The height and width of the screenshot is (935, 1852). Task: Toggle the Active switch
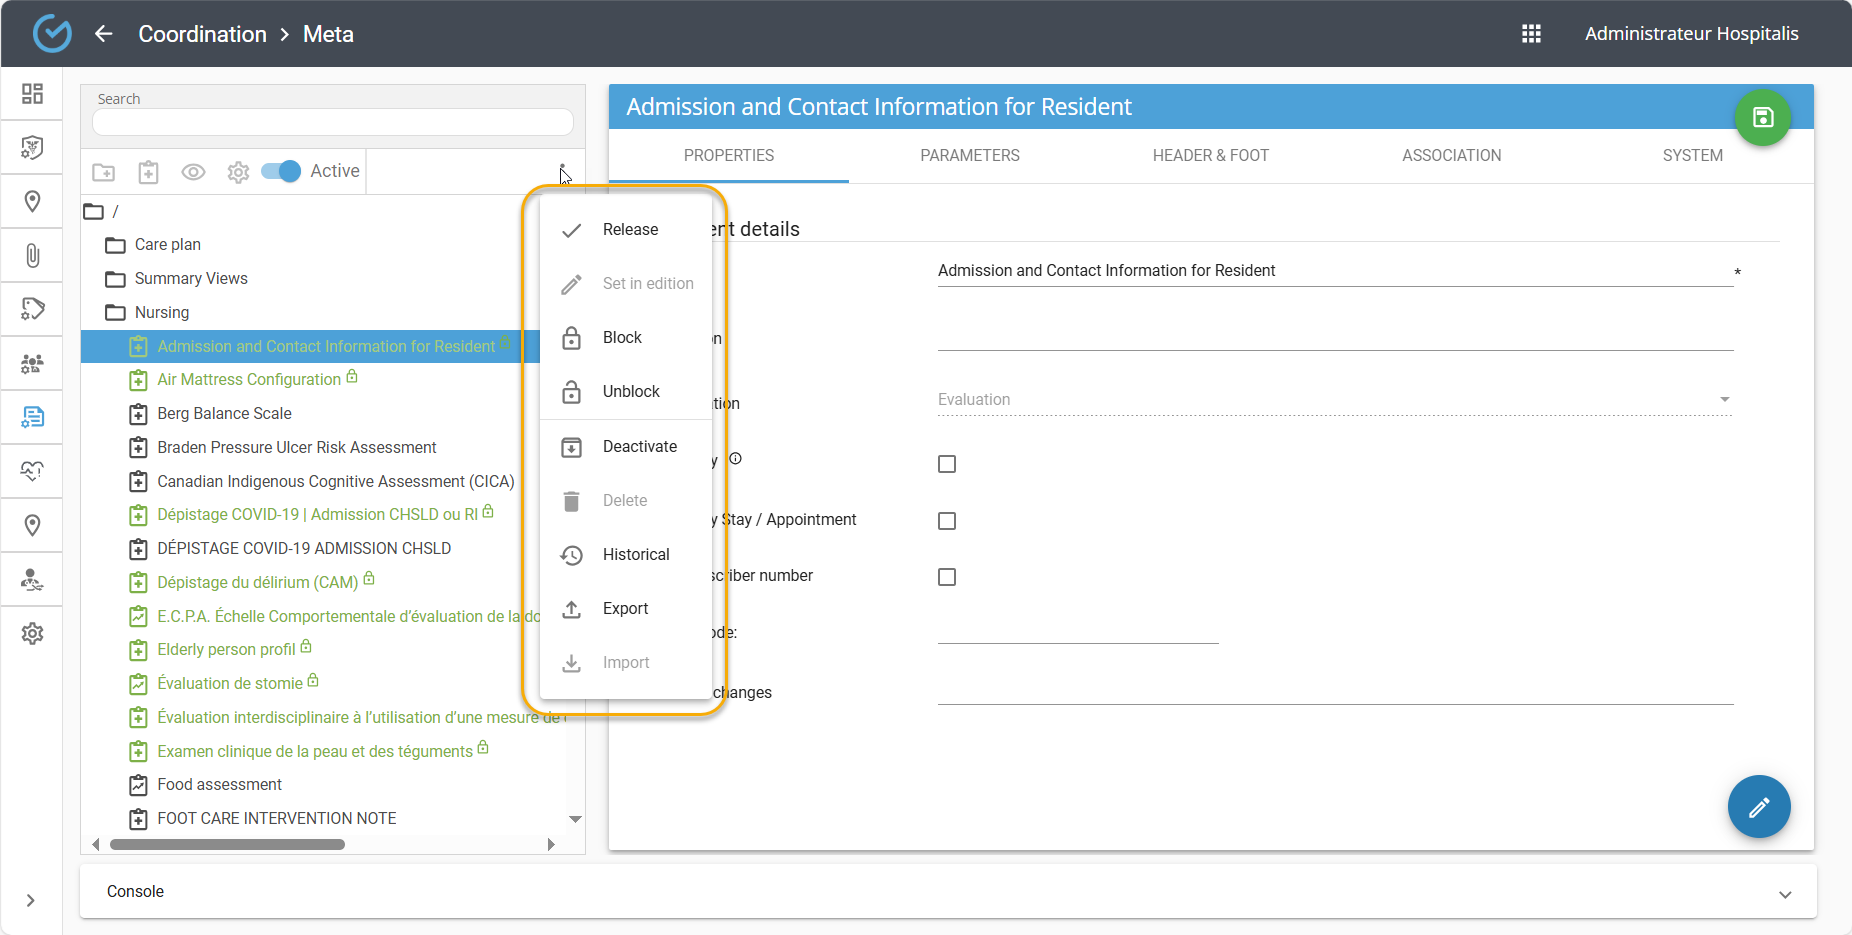(281, 171)
